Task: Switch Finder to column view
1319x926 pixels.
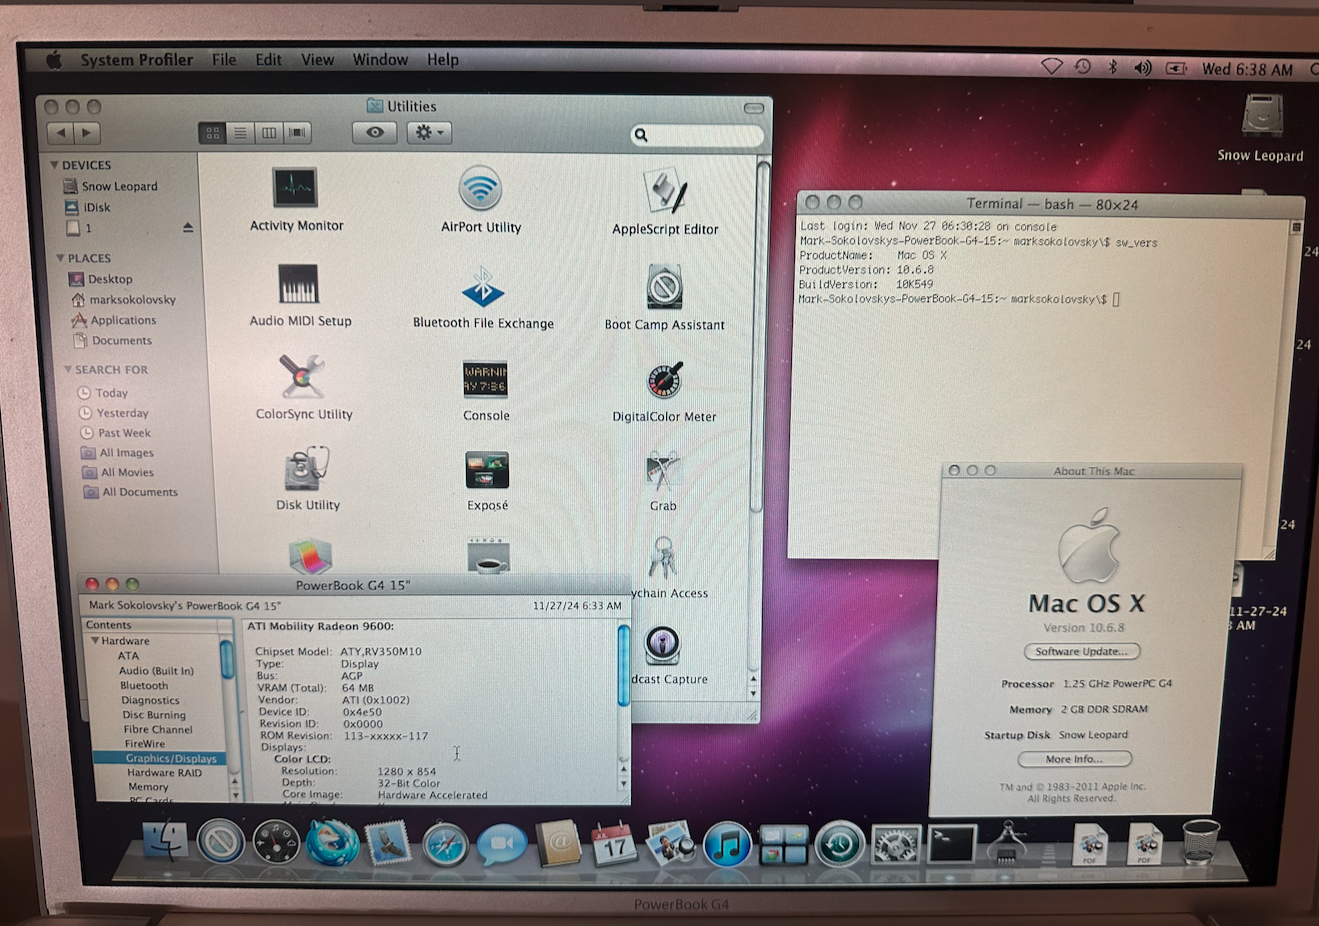Action: (269, 132)
